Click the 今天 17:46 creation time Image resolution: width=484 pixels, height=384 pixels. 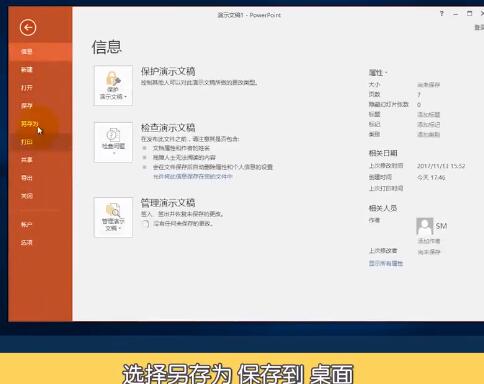(x=431, y=178)
